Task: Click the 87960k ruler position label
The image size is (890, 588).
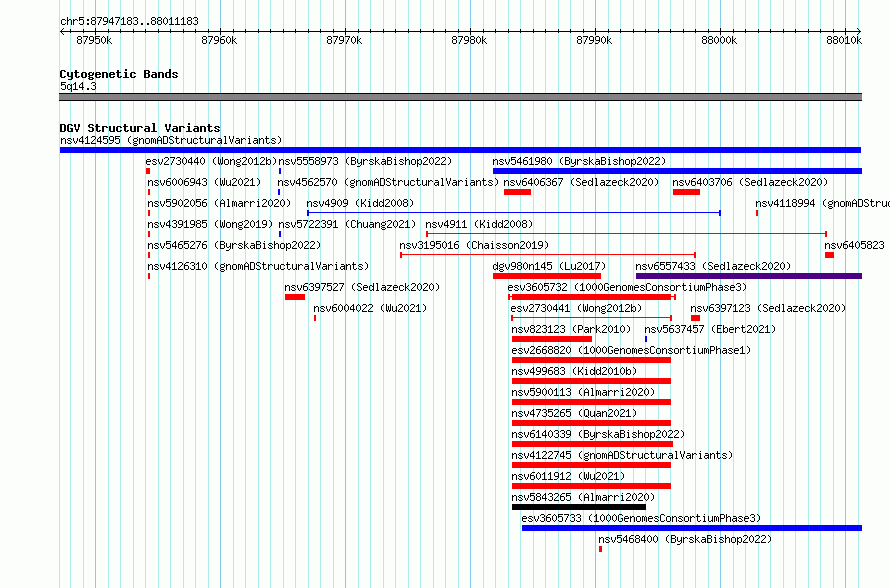Action: [219, 40]
